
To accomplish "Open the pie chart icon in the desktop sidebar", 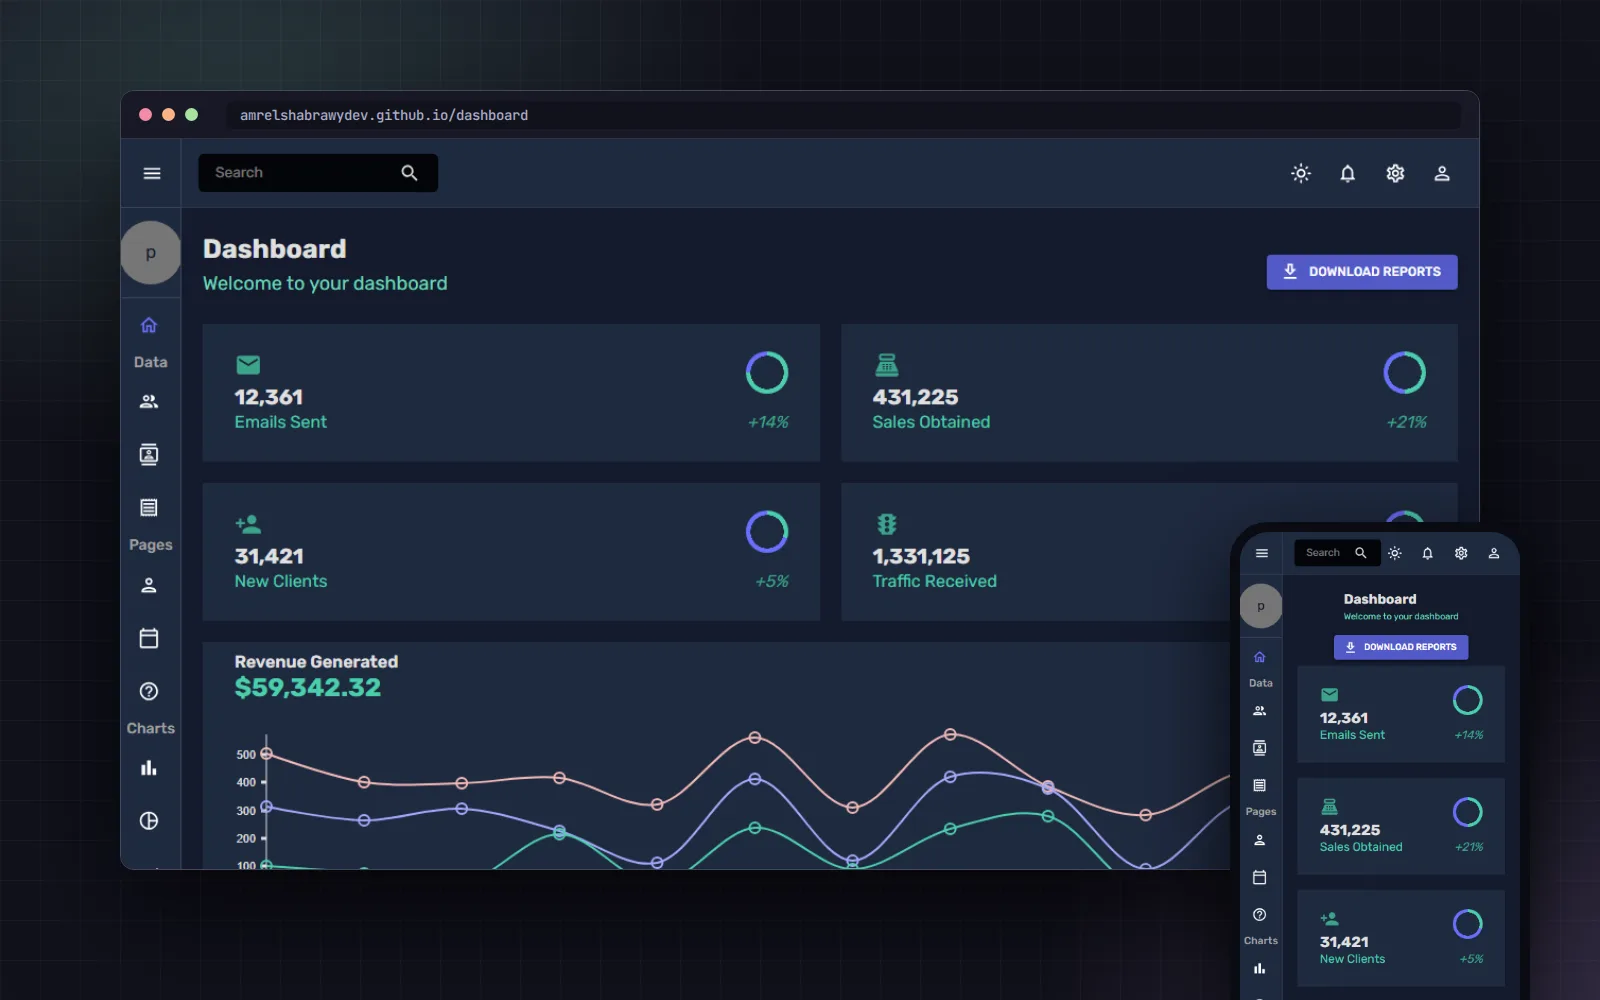I will pos(149,821).
